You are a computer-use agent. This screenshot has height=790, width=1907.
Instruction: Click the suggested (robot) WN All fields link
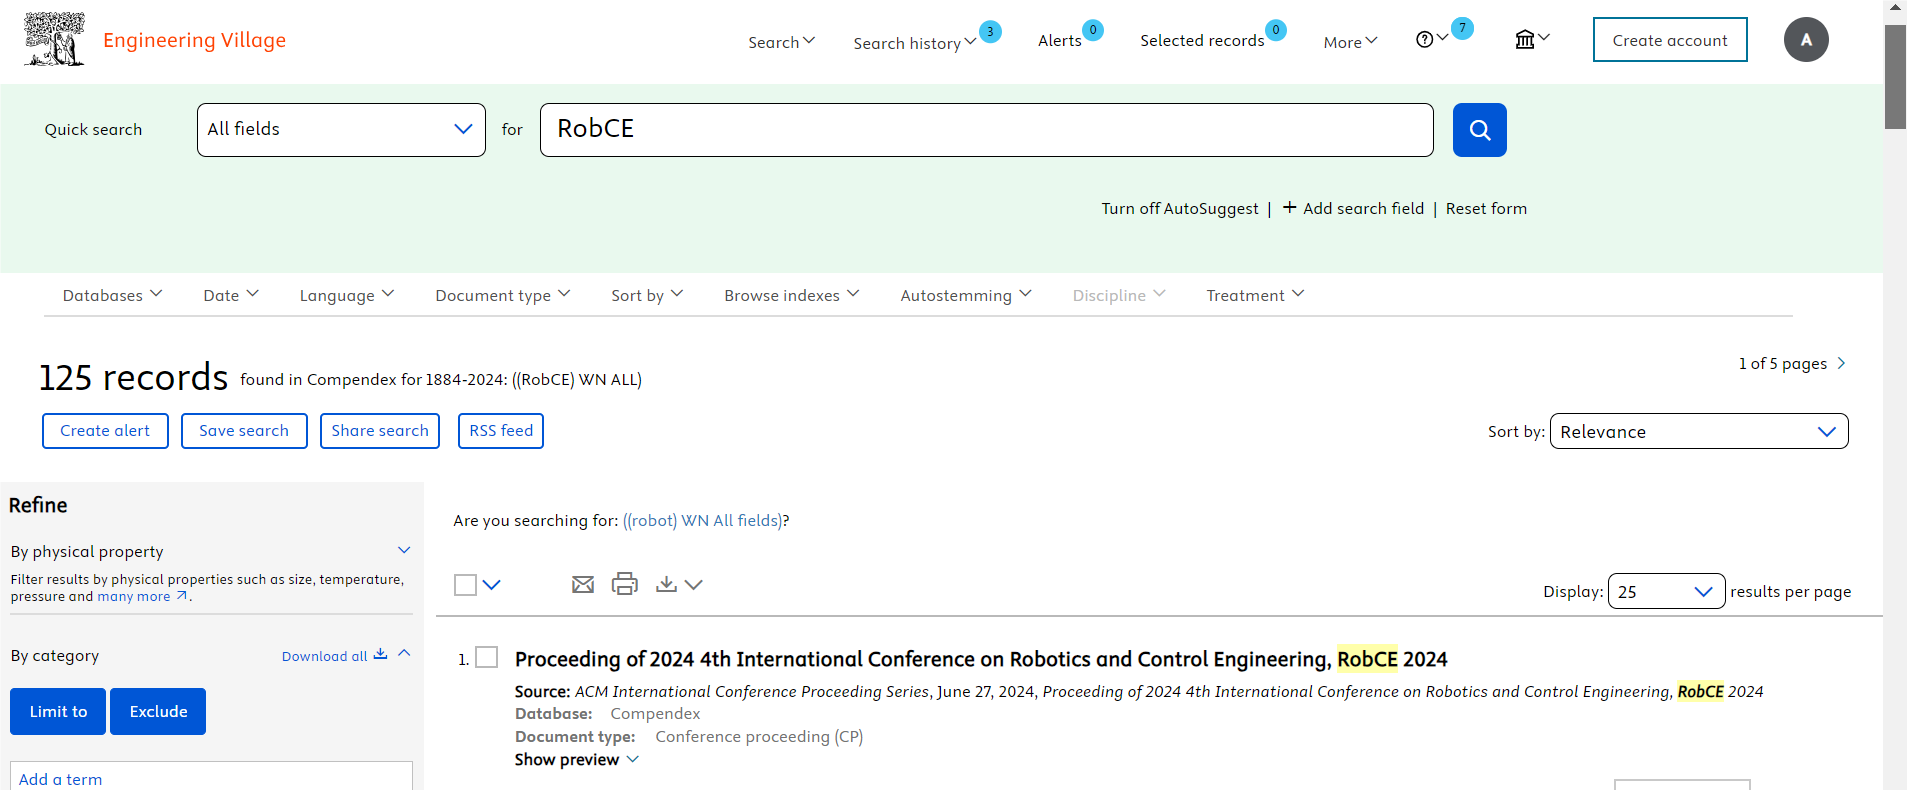703,520
